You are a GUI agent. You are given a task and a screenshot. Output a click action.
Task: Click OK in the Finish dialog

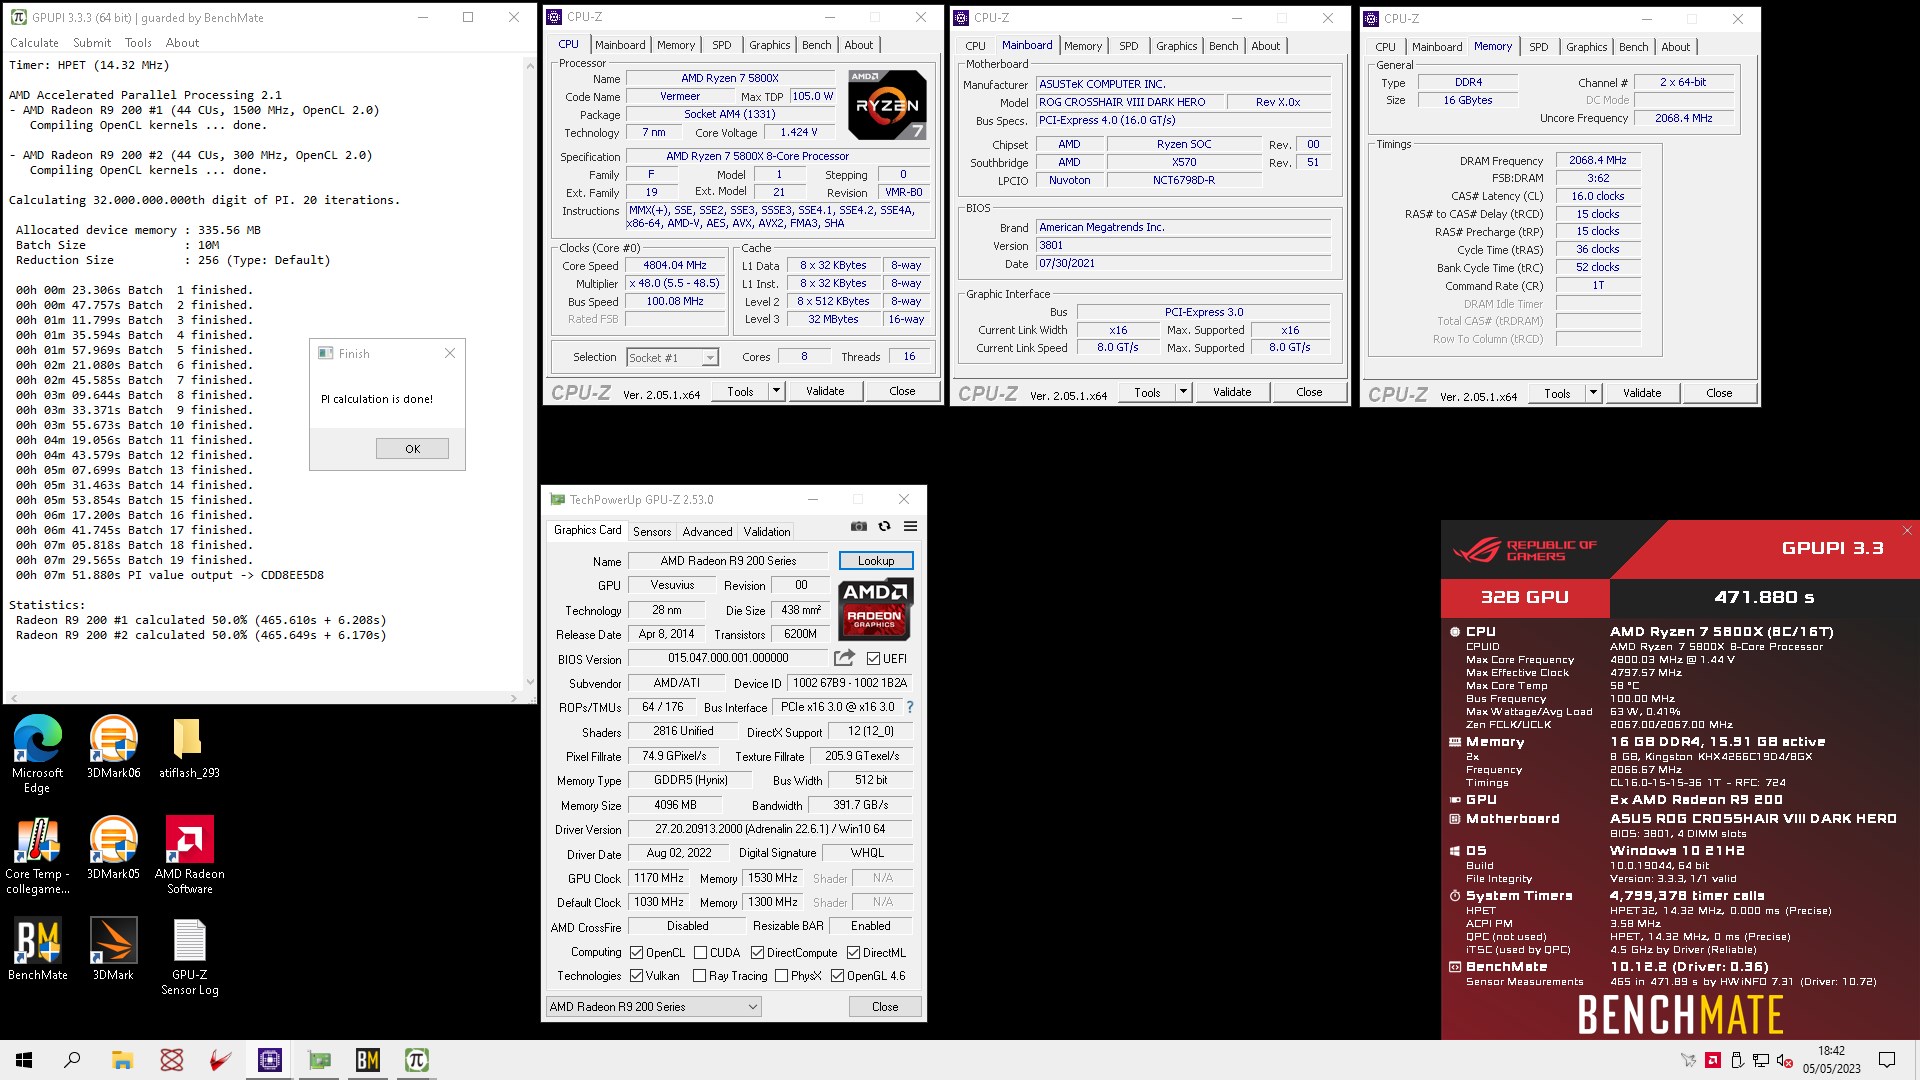412,449
